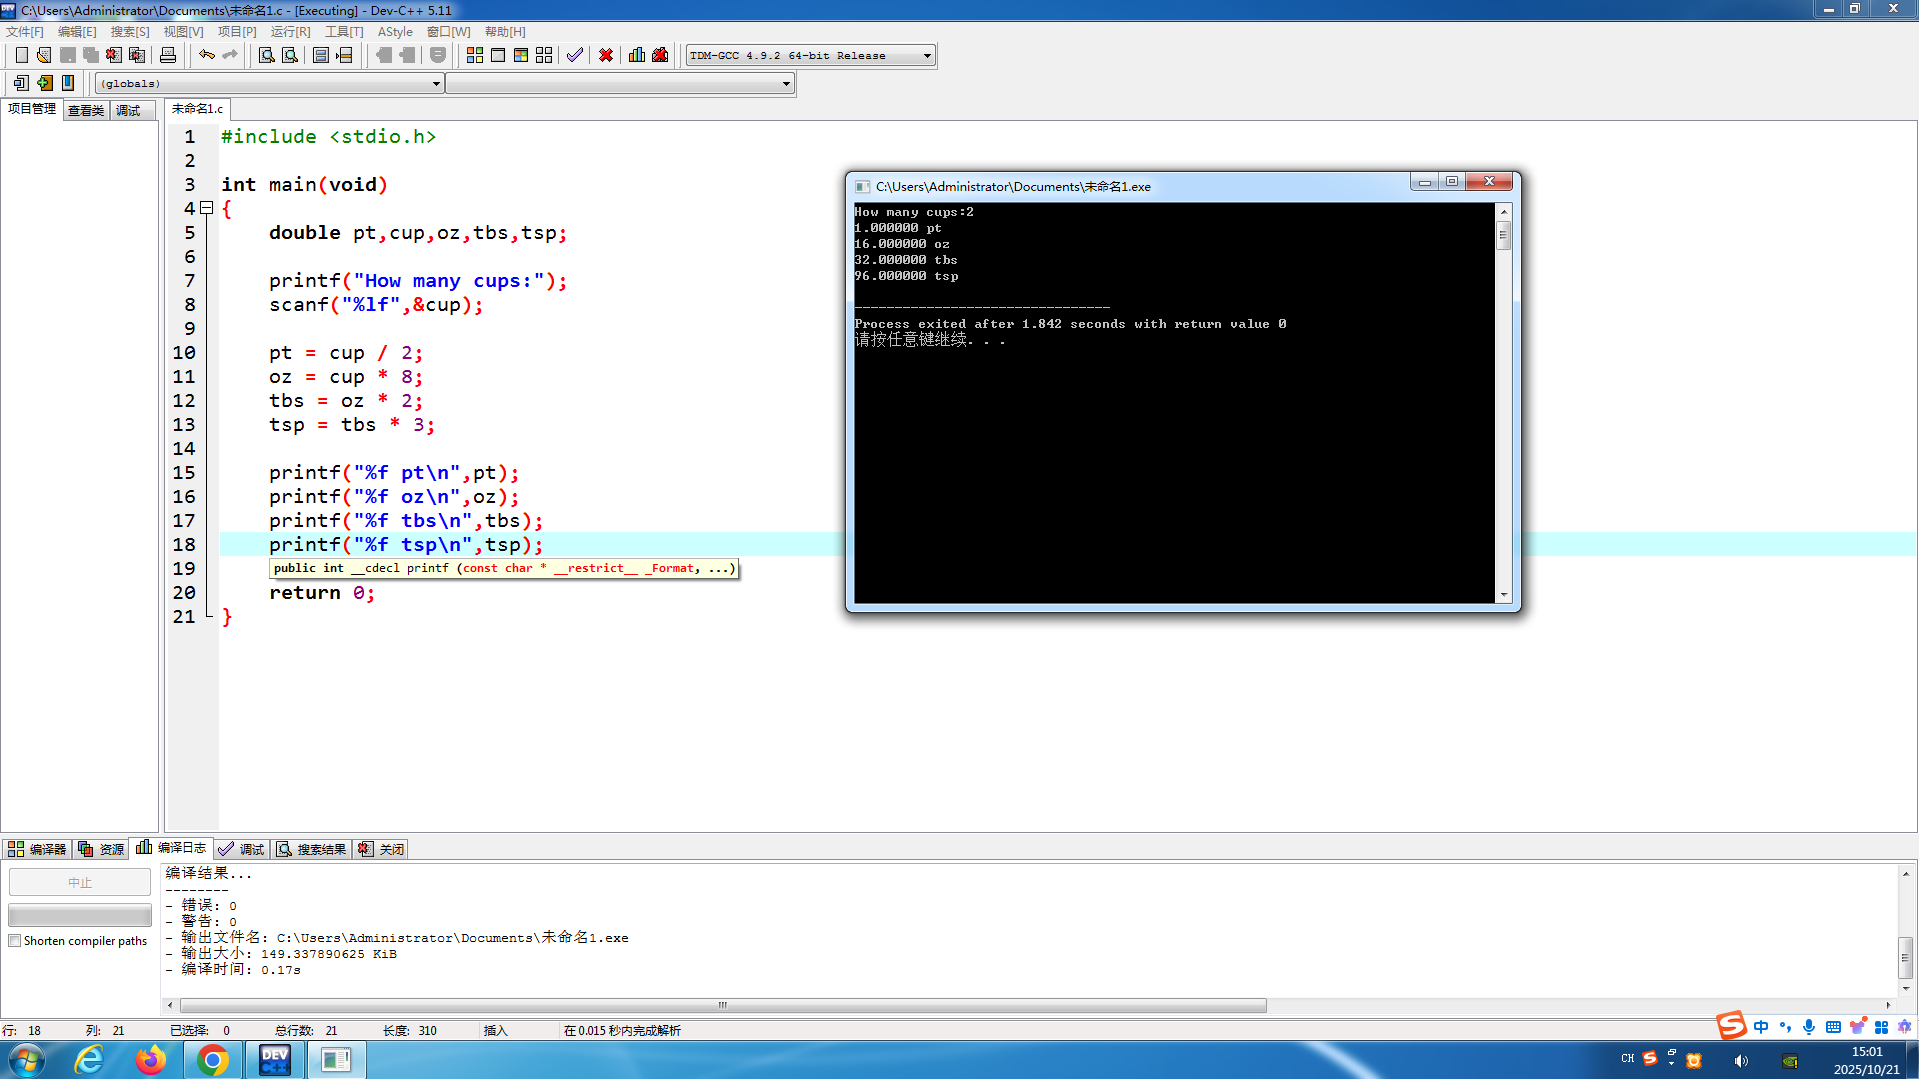Click the new project icon on second toolbar row

coord(21,83)
